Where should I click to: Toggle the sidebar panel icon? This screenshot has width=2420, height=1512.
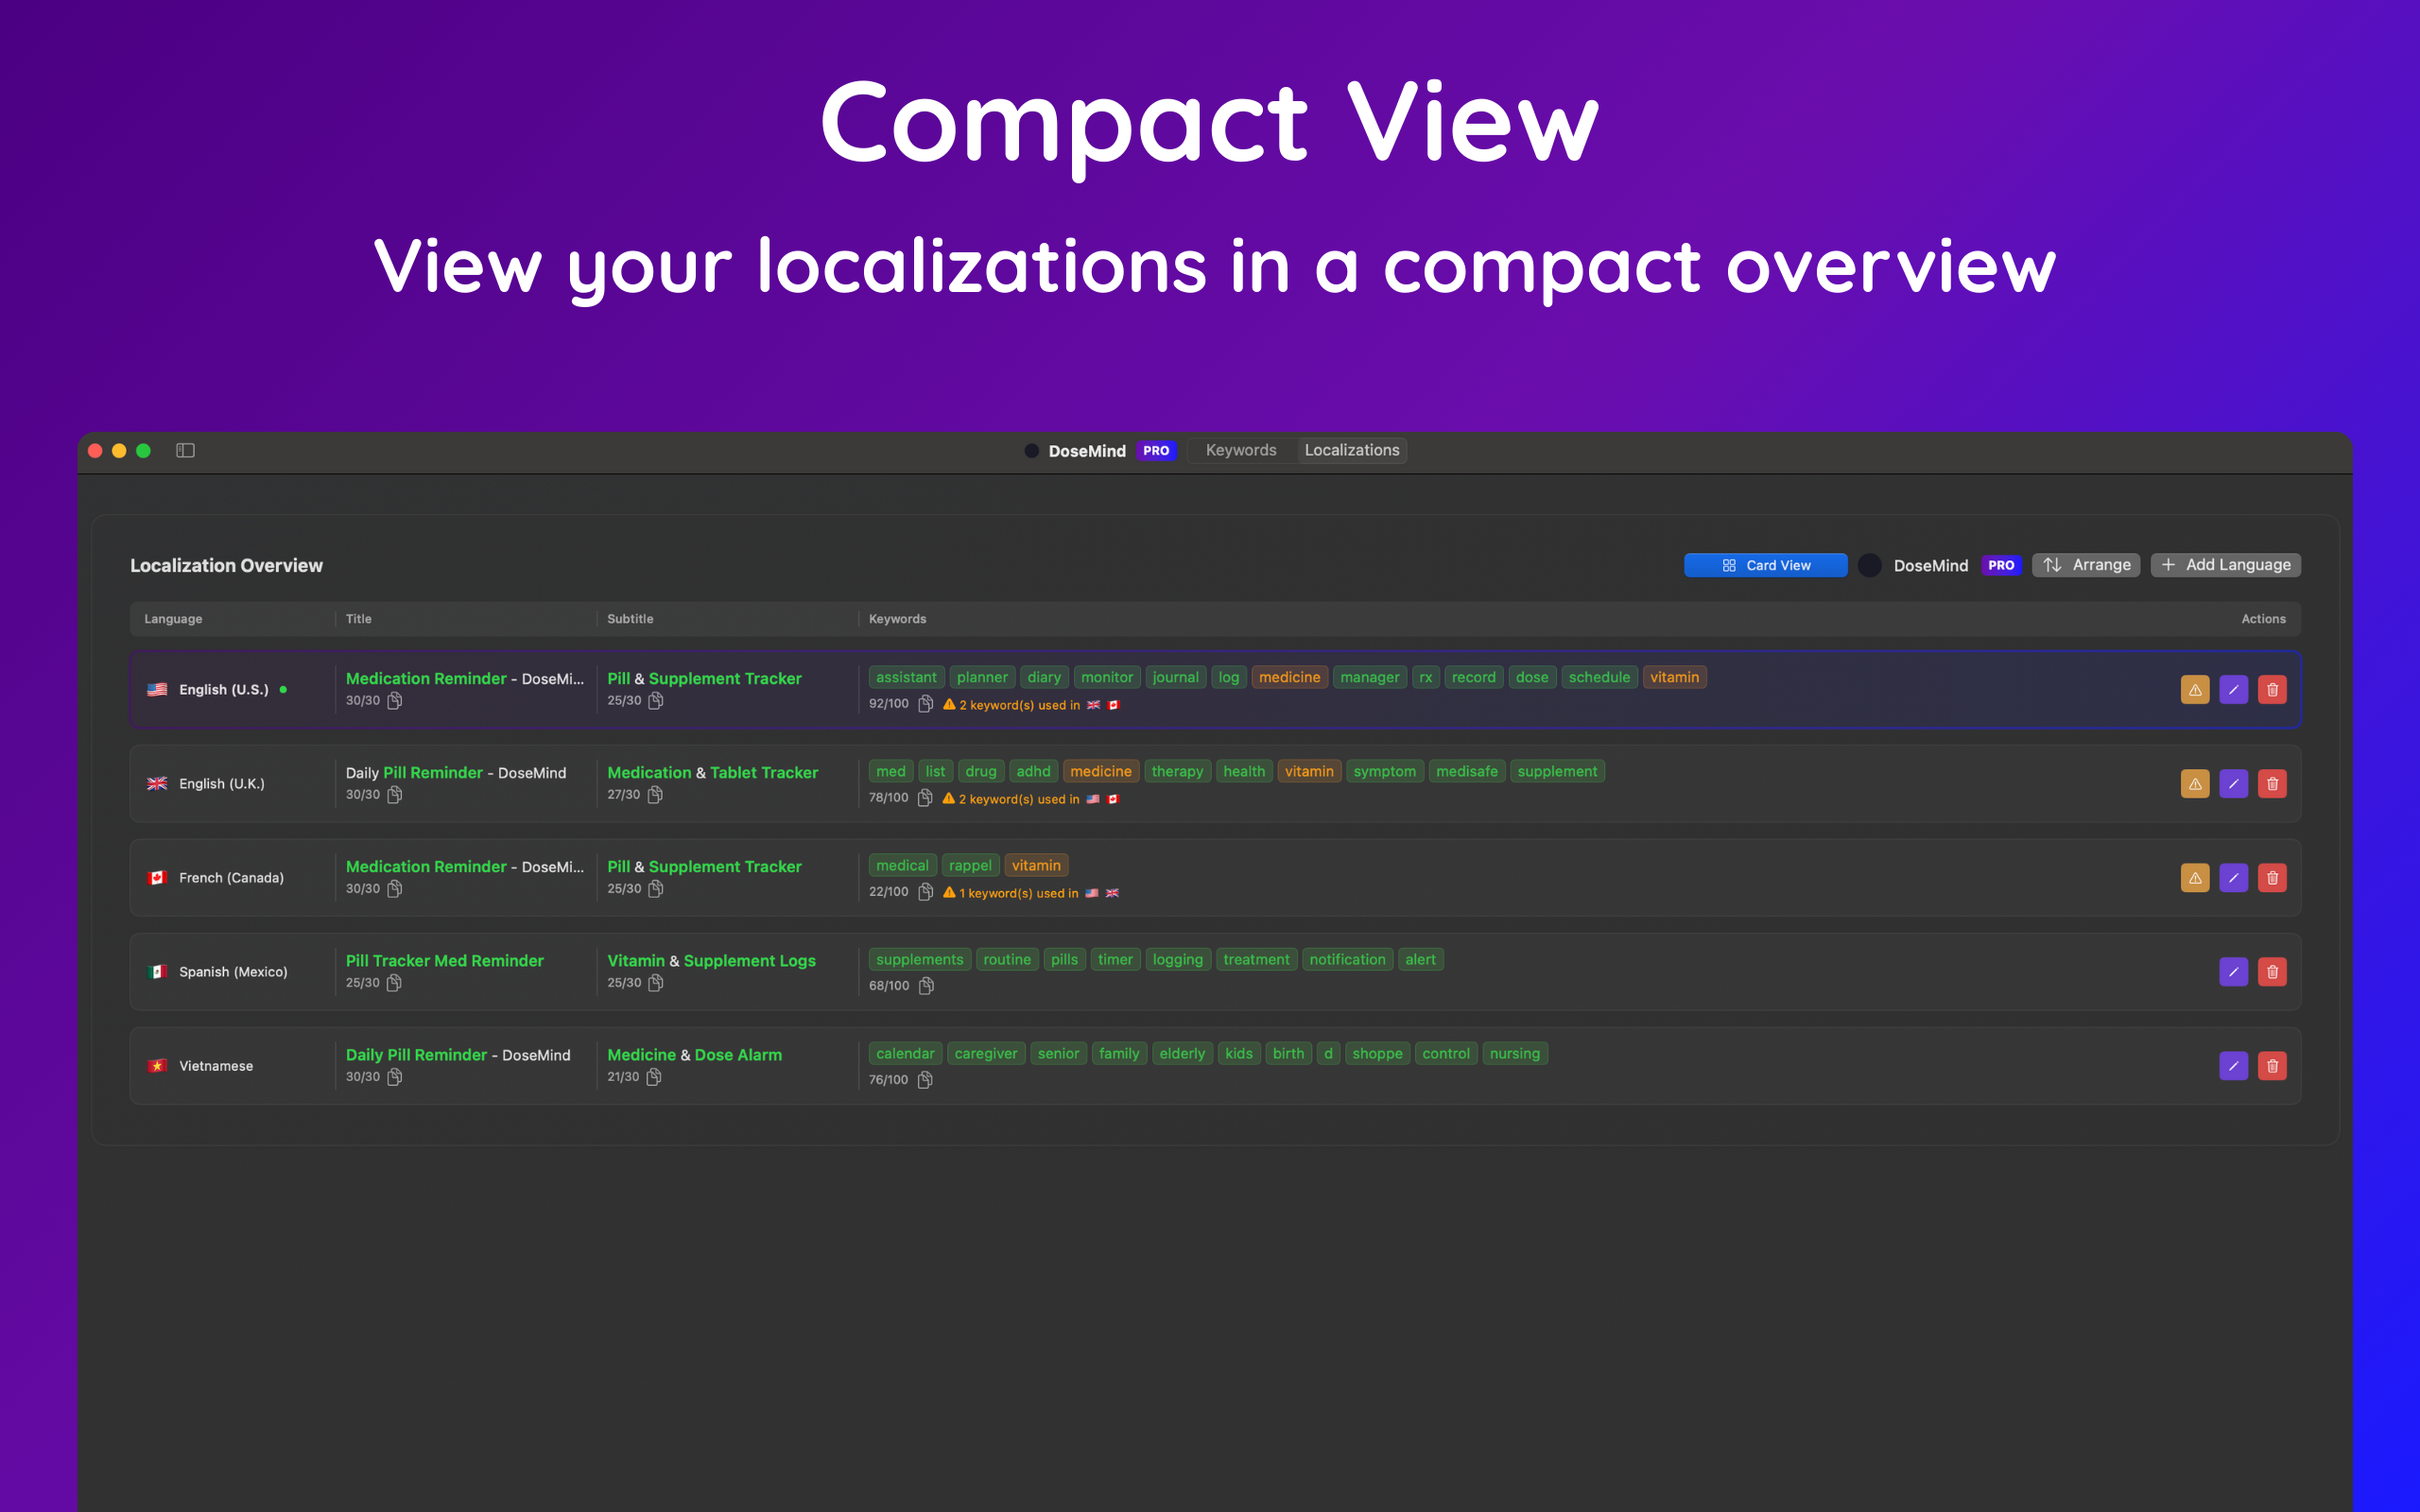coord(185,450)
